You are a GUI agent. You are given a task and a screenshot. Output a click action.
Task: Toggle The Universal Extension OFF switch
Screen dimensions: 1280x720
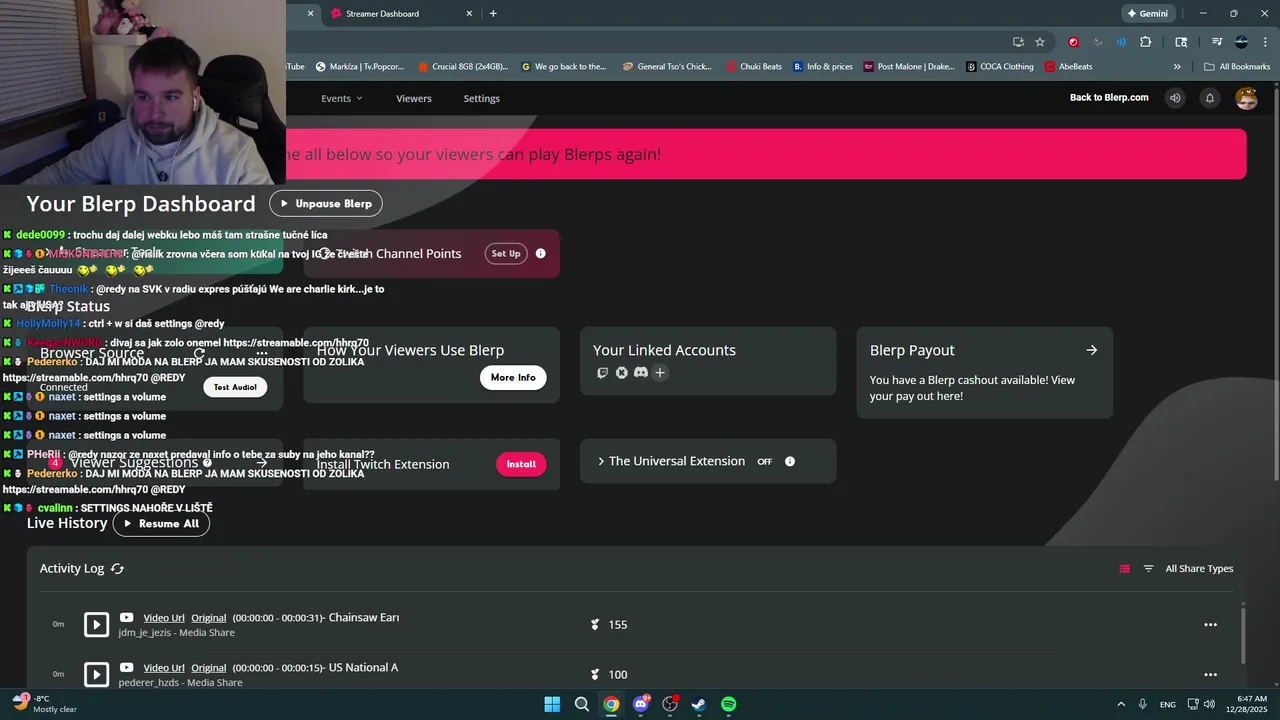click(765, 462)
